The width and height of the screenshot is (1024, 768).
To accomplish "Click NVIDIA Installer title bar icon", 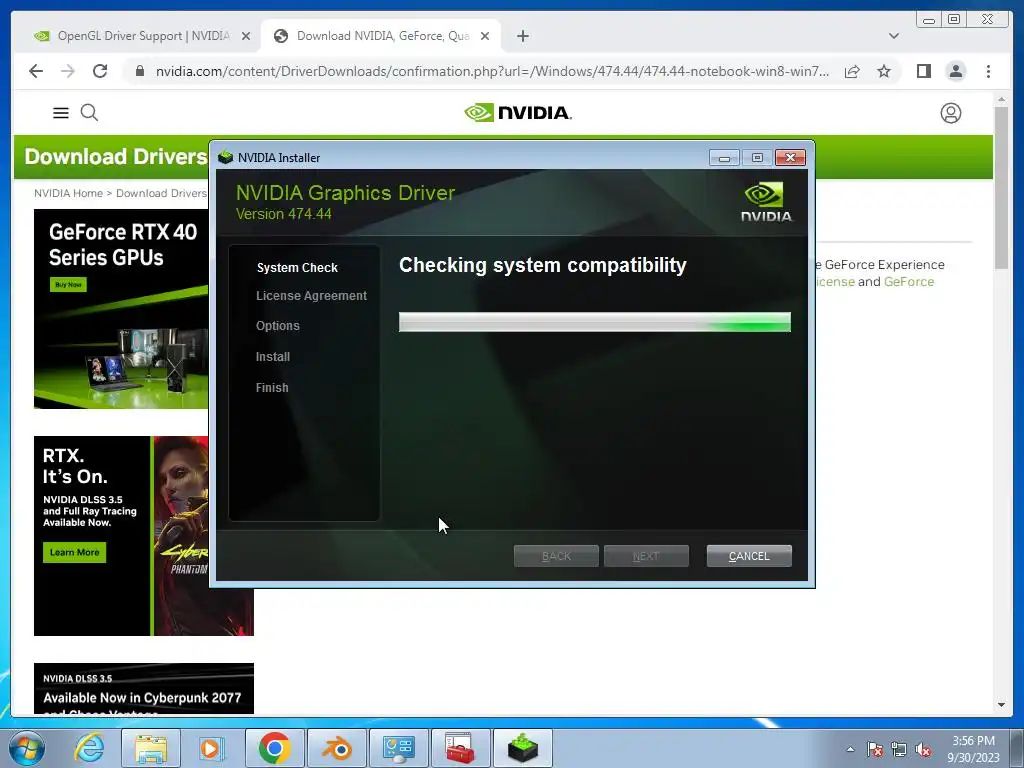I will [x=225, y=157].
